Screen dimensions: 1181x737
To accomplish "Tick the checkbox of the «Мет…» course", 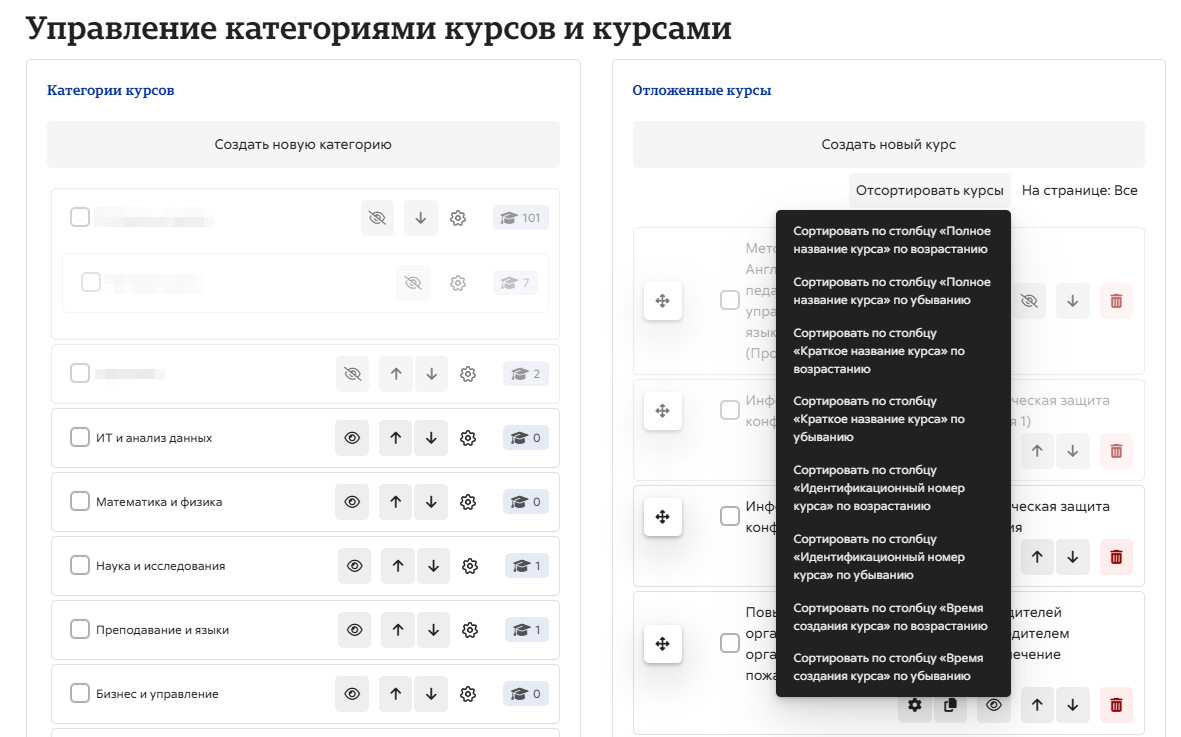I will pyautogui.click(x=730, y=300).
